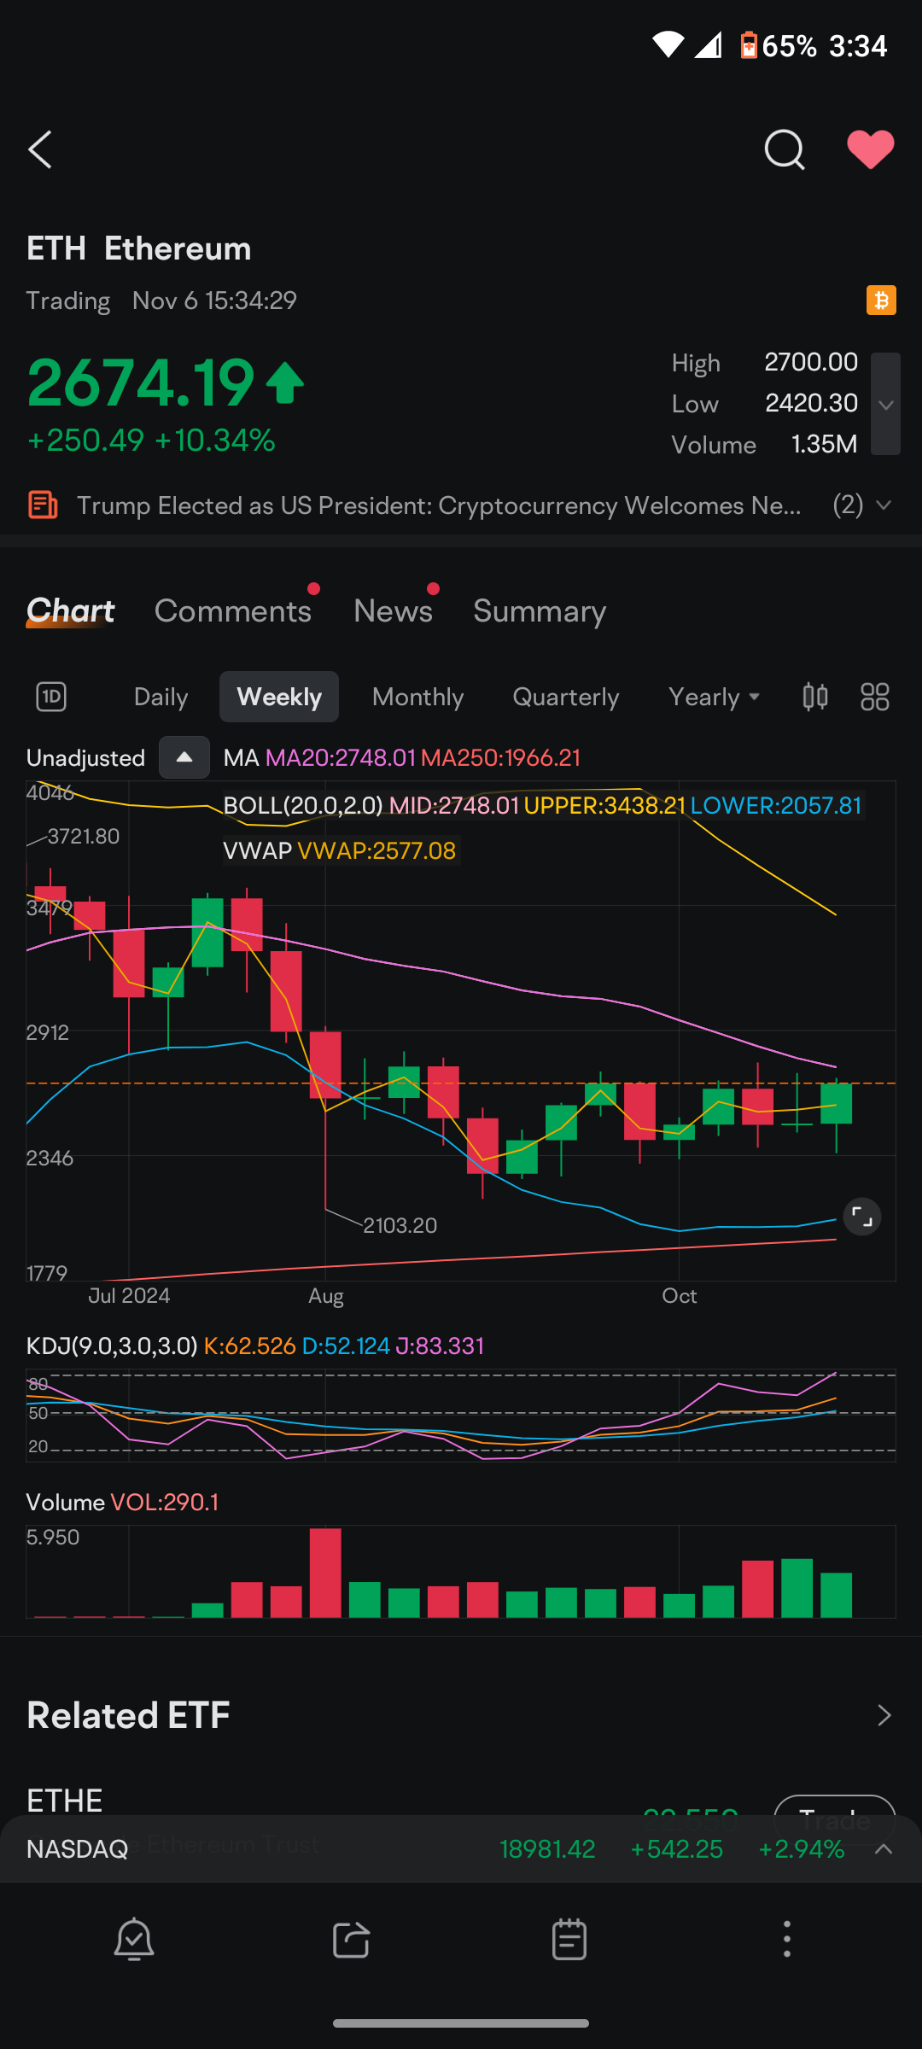Tap the MA20:2748.01 indicator label
Image resolution: width=922 pixels, height=2049 pixels.
click(340, 758)
